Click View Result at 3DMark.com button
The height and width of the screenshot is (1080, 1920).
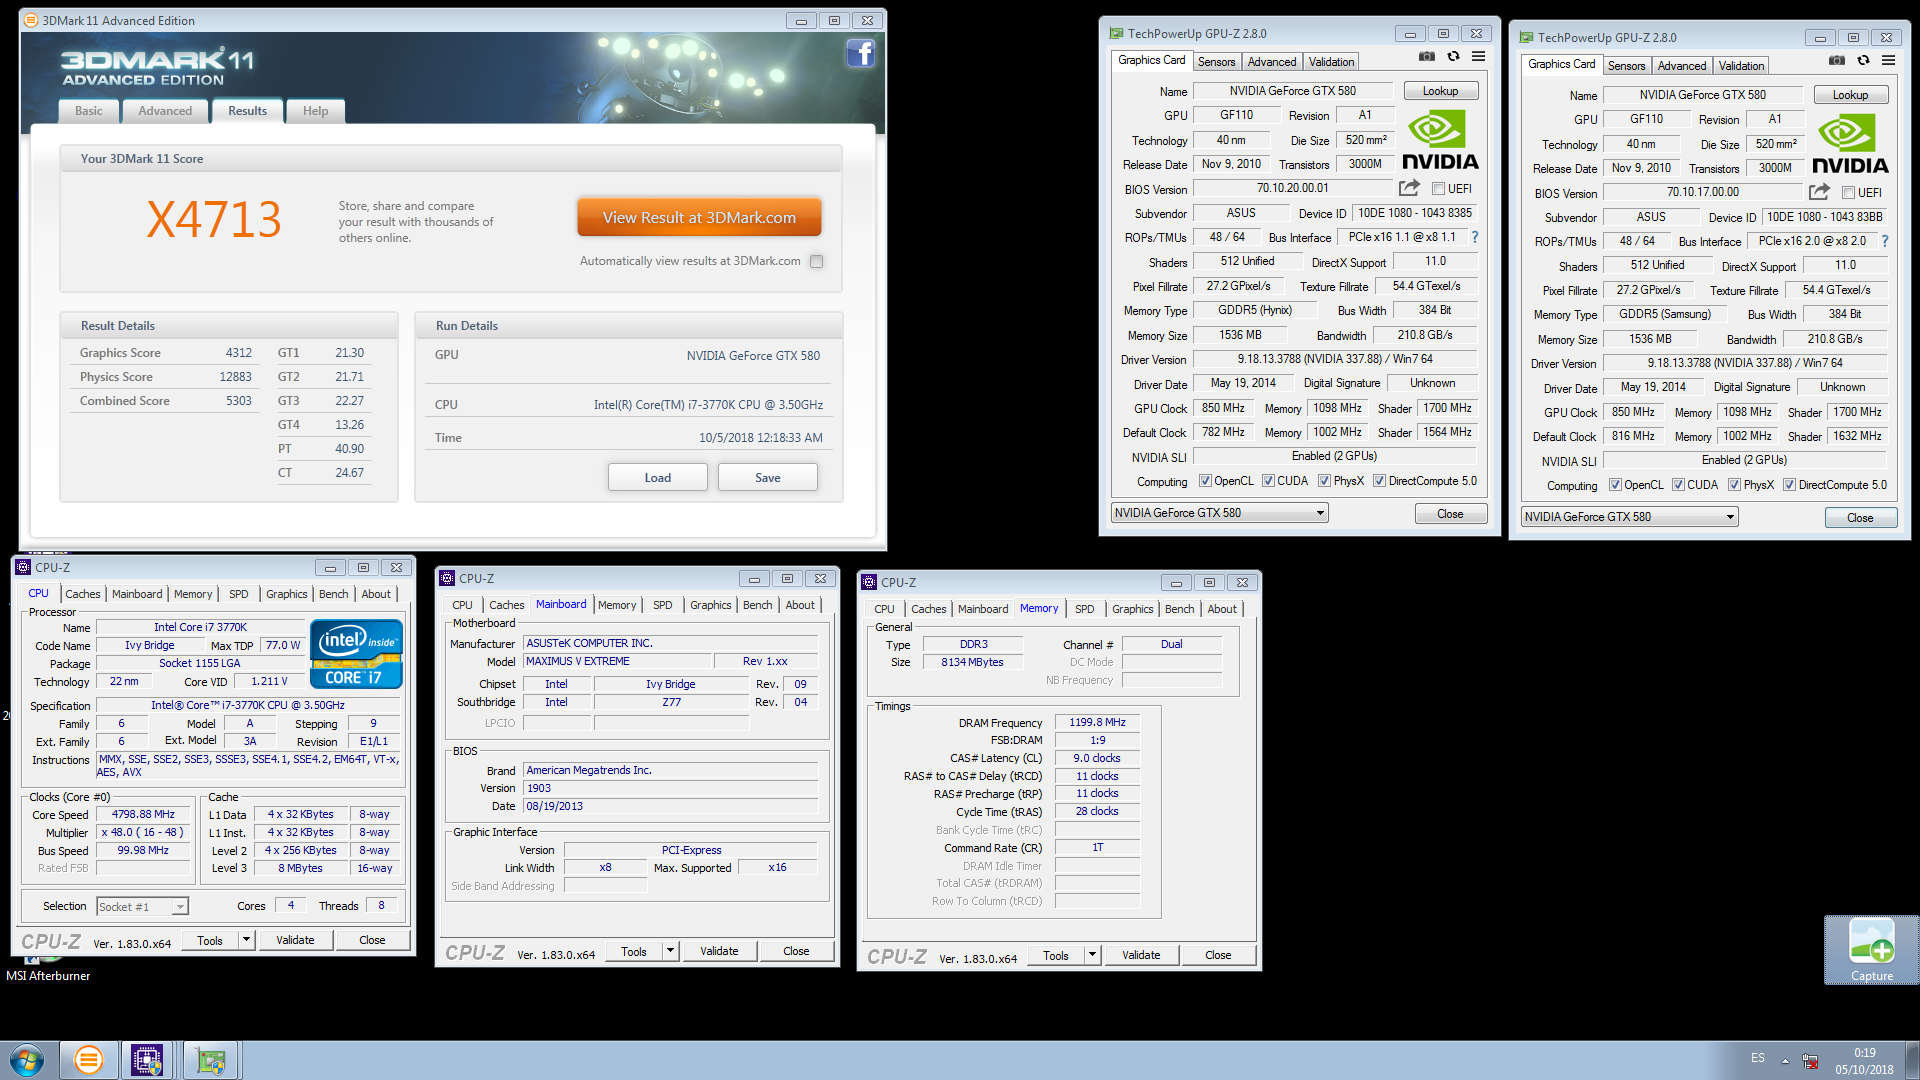(x=699, y=217)
